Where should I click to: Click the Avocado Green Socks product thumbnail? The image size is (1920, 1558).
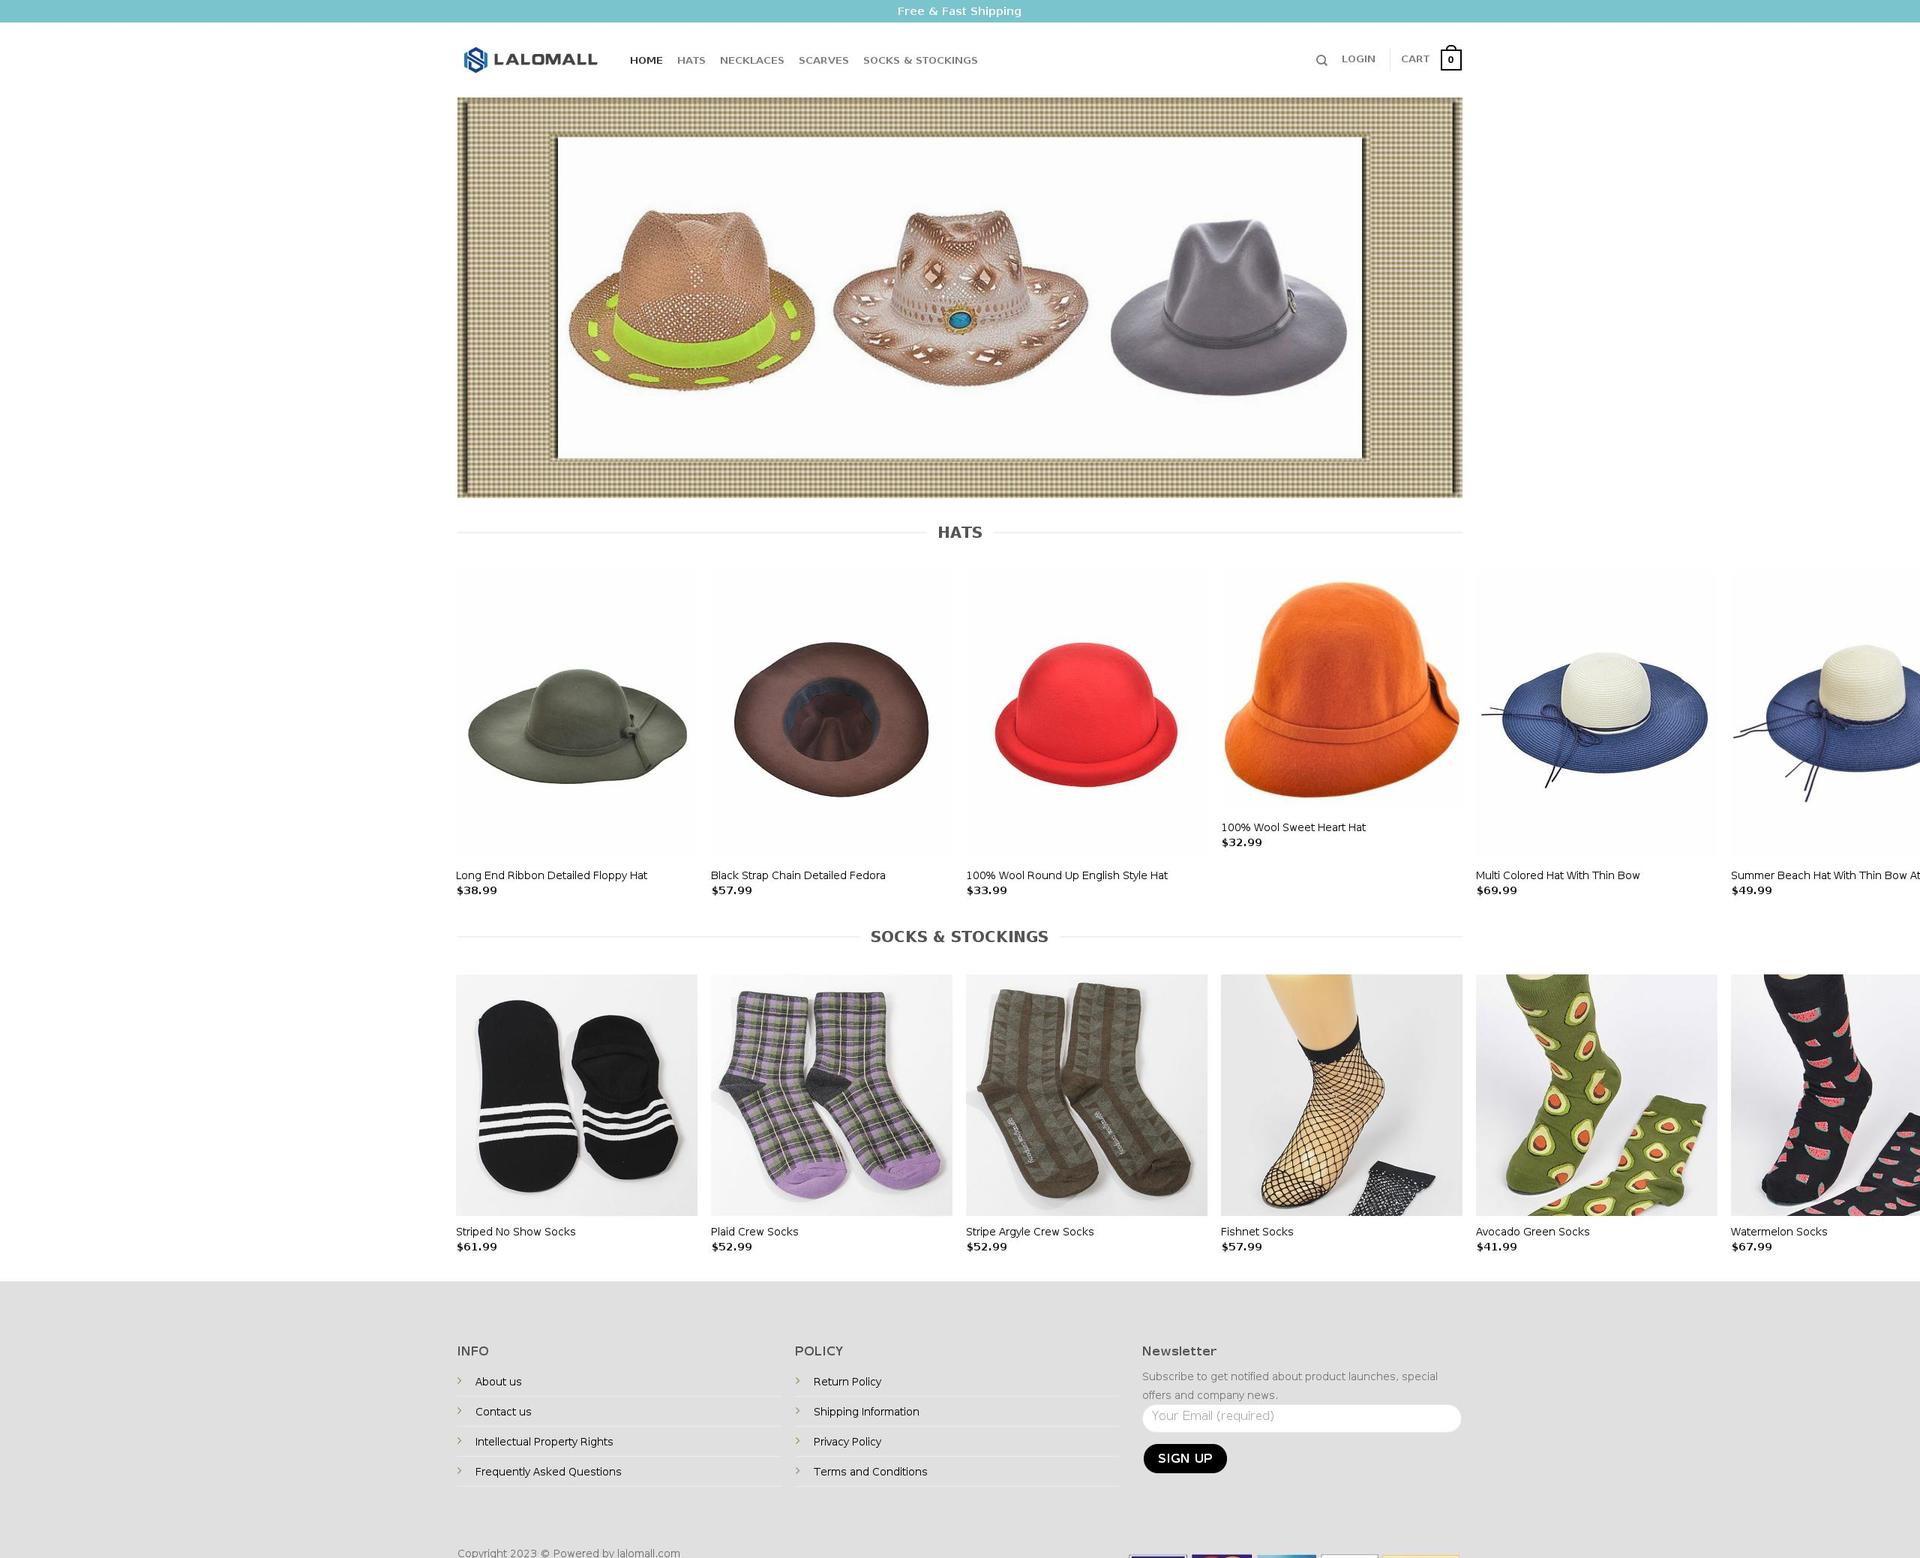click(1596, 1094)
